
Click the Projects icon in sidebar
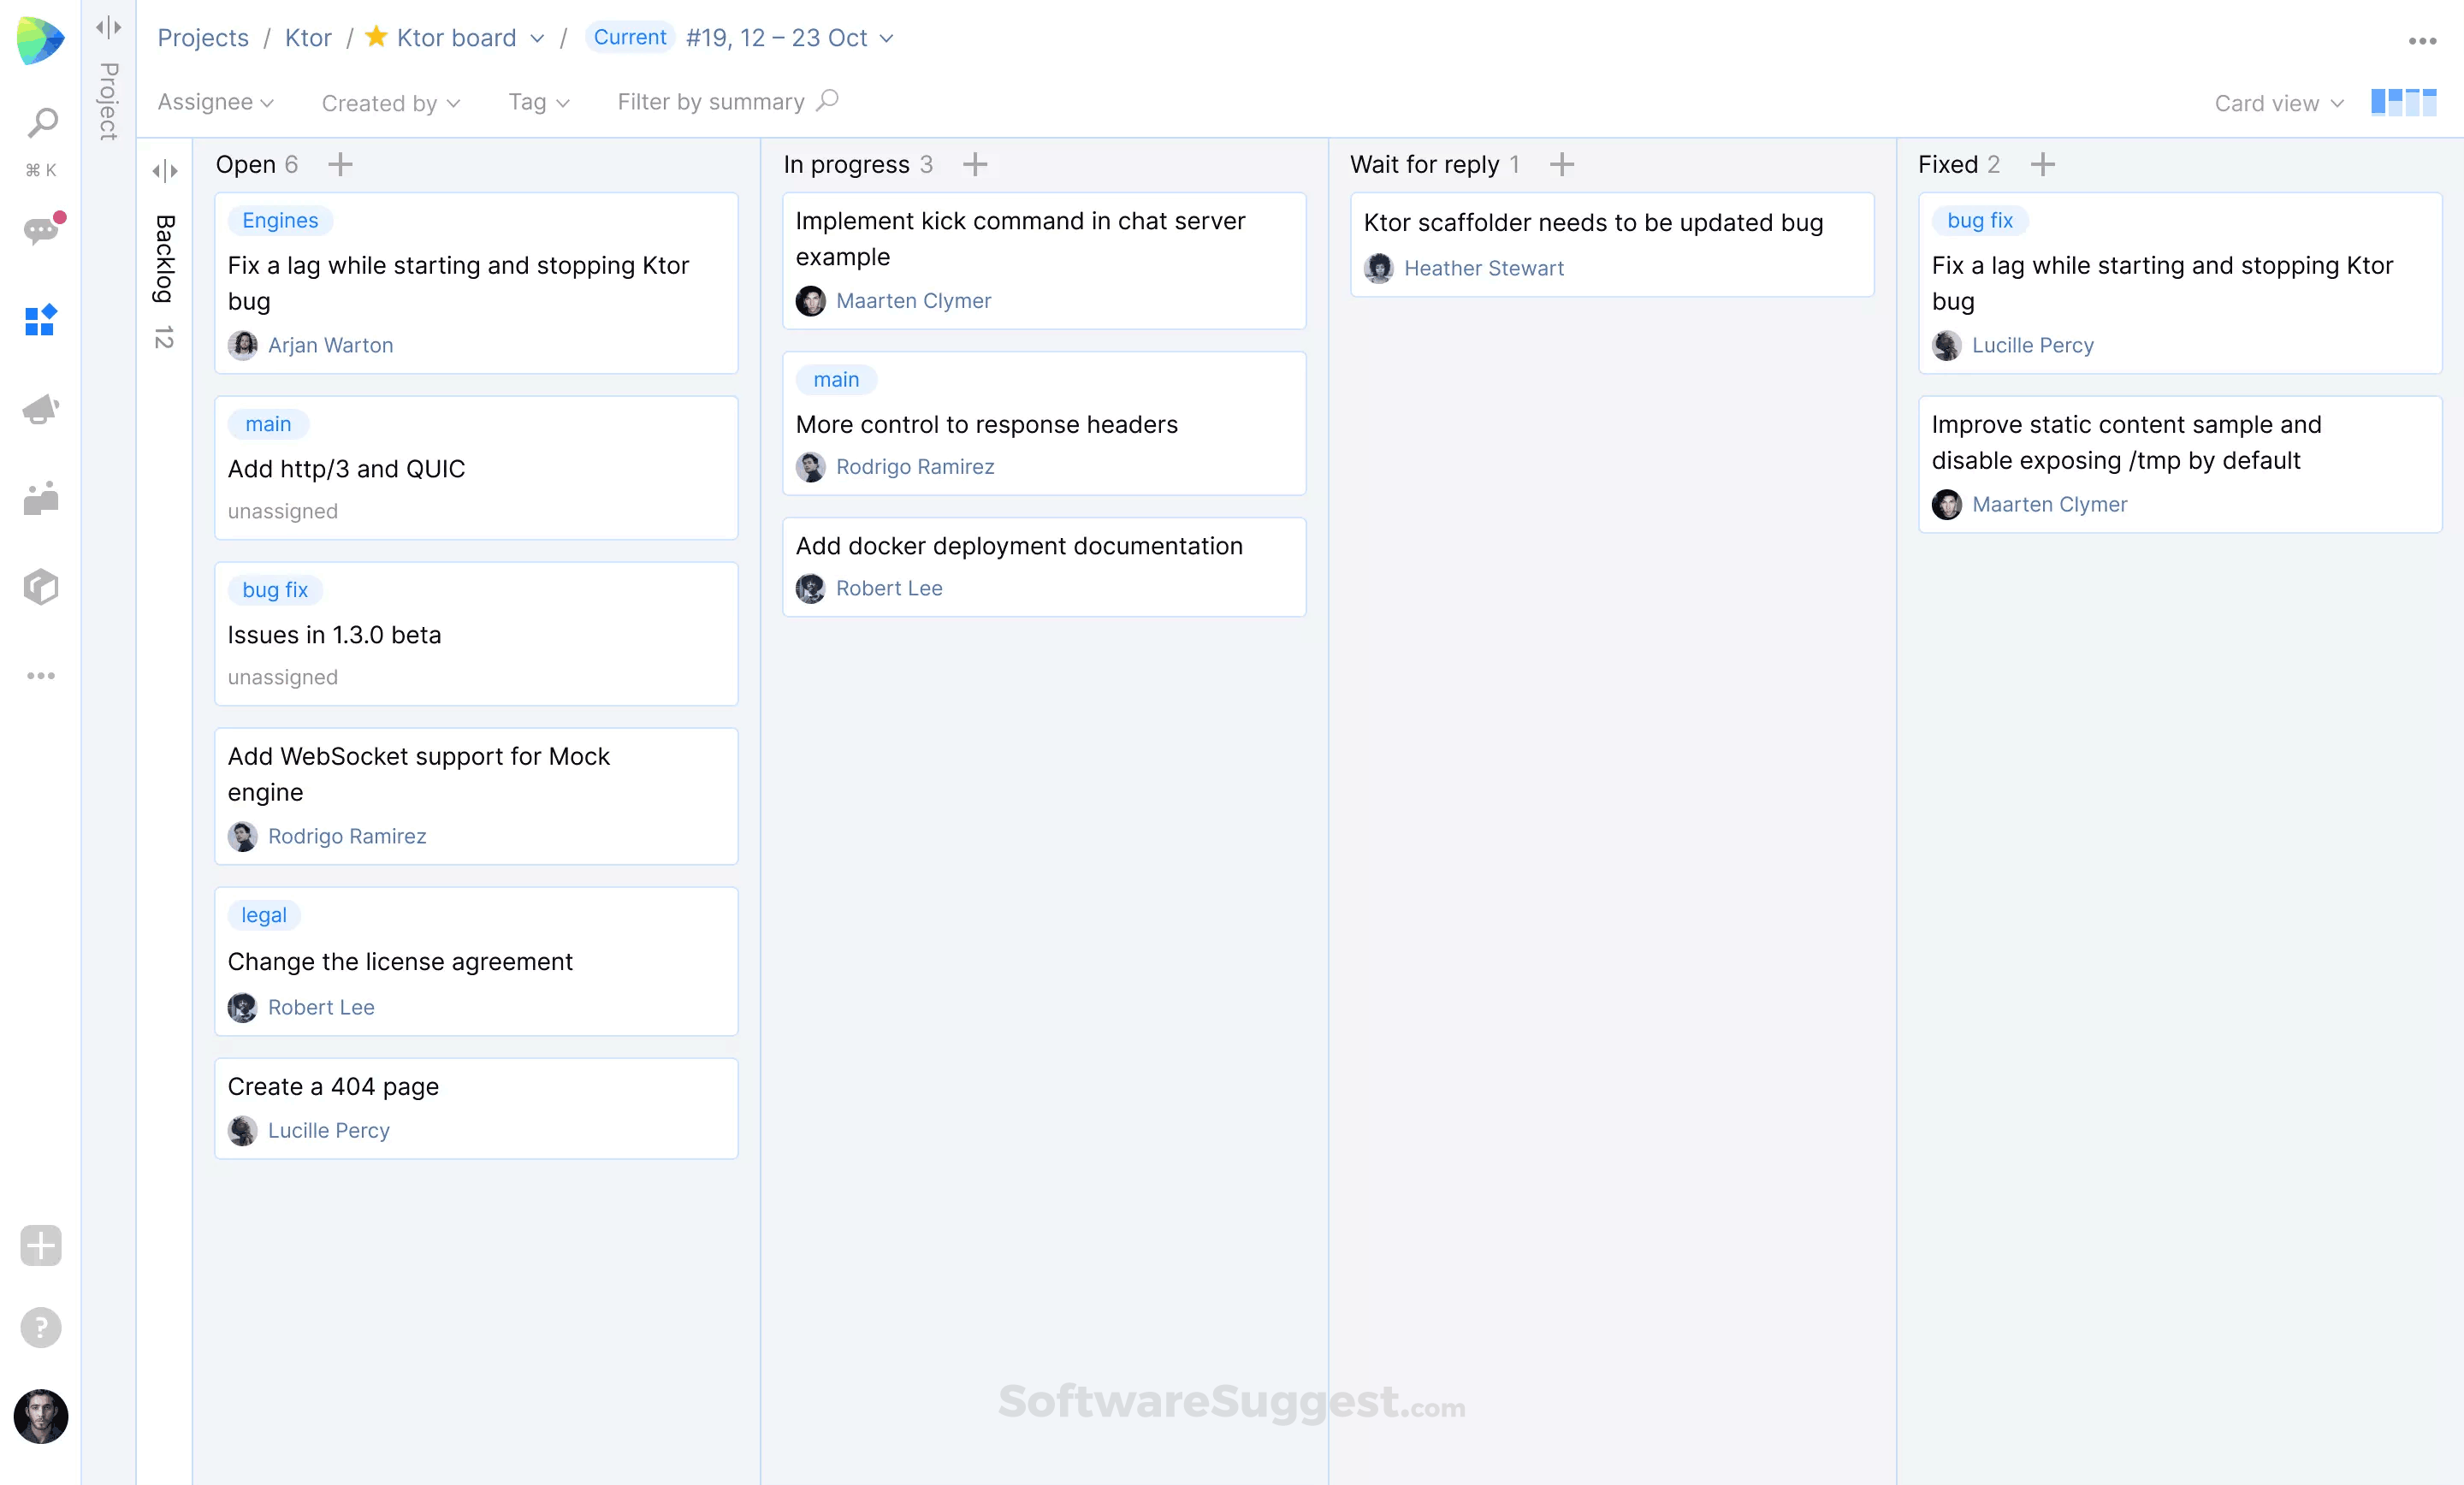coord(41,320)
